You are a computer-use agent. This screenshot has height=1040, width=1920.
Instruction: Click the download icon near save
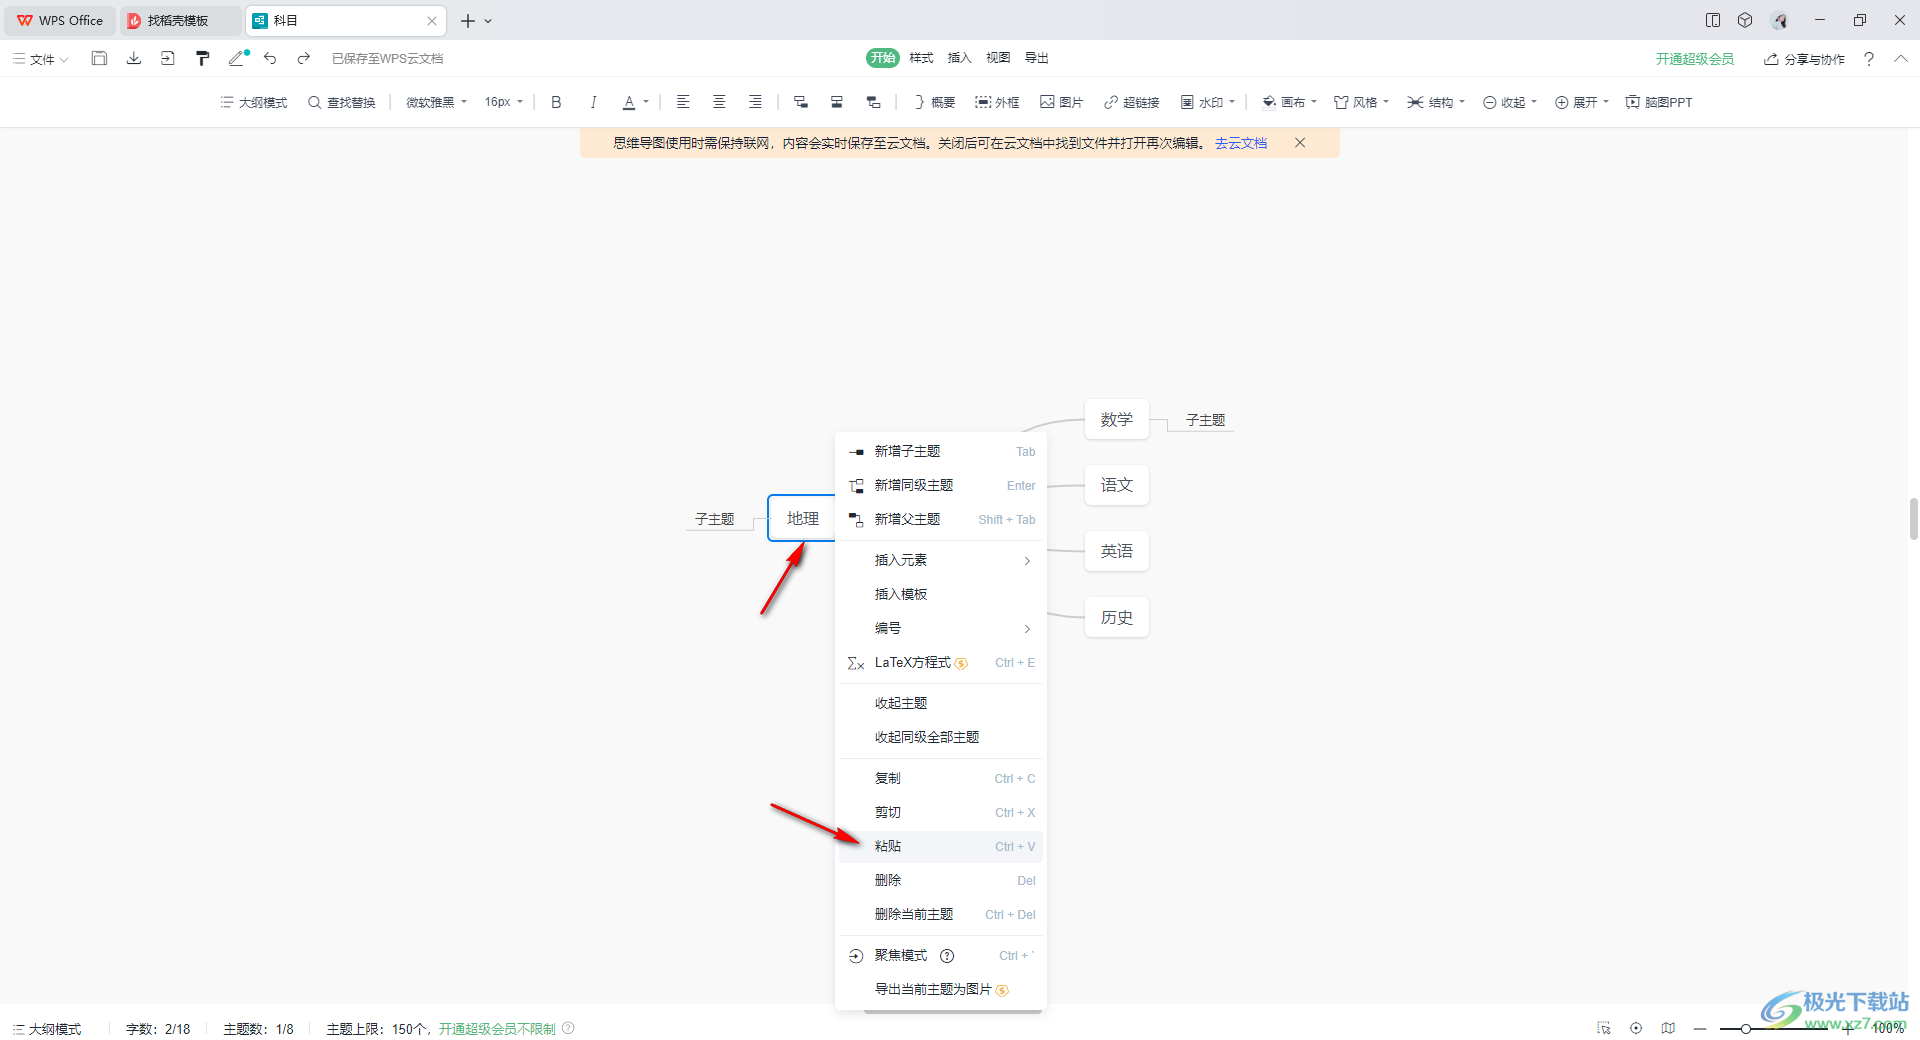click(x=134, y=59)
